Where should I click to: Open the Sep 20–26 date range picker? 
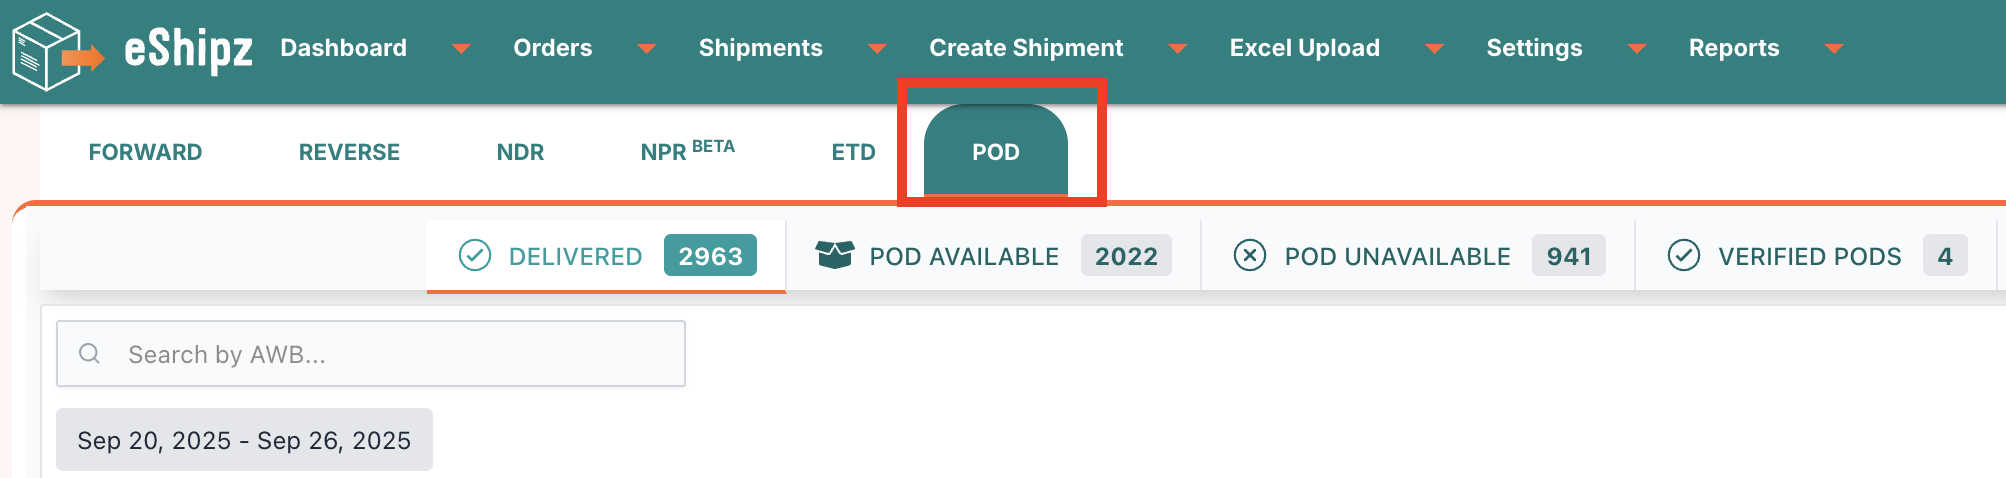pyautogui.click(x=244, y=440)
